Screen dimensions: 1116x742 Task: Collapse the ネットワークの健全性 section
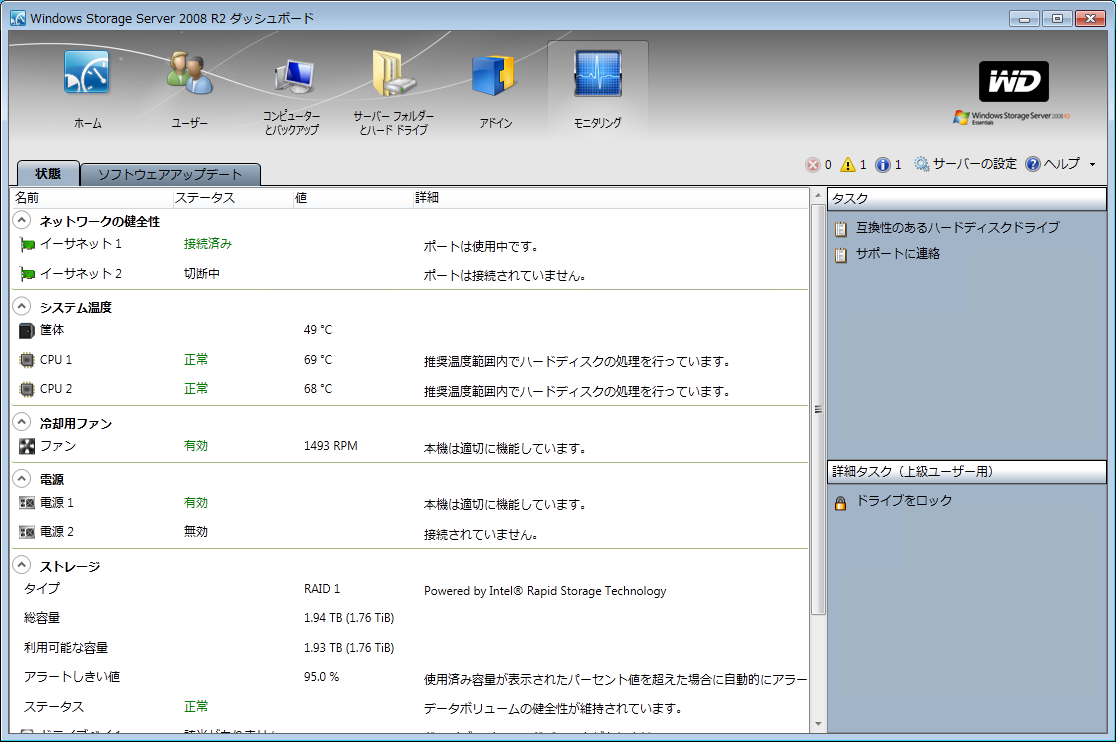pyautogui.click(x=22, y=220)
